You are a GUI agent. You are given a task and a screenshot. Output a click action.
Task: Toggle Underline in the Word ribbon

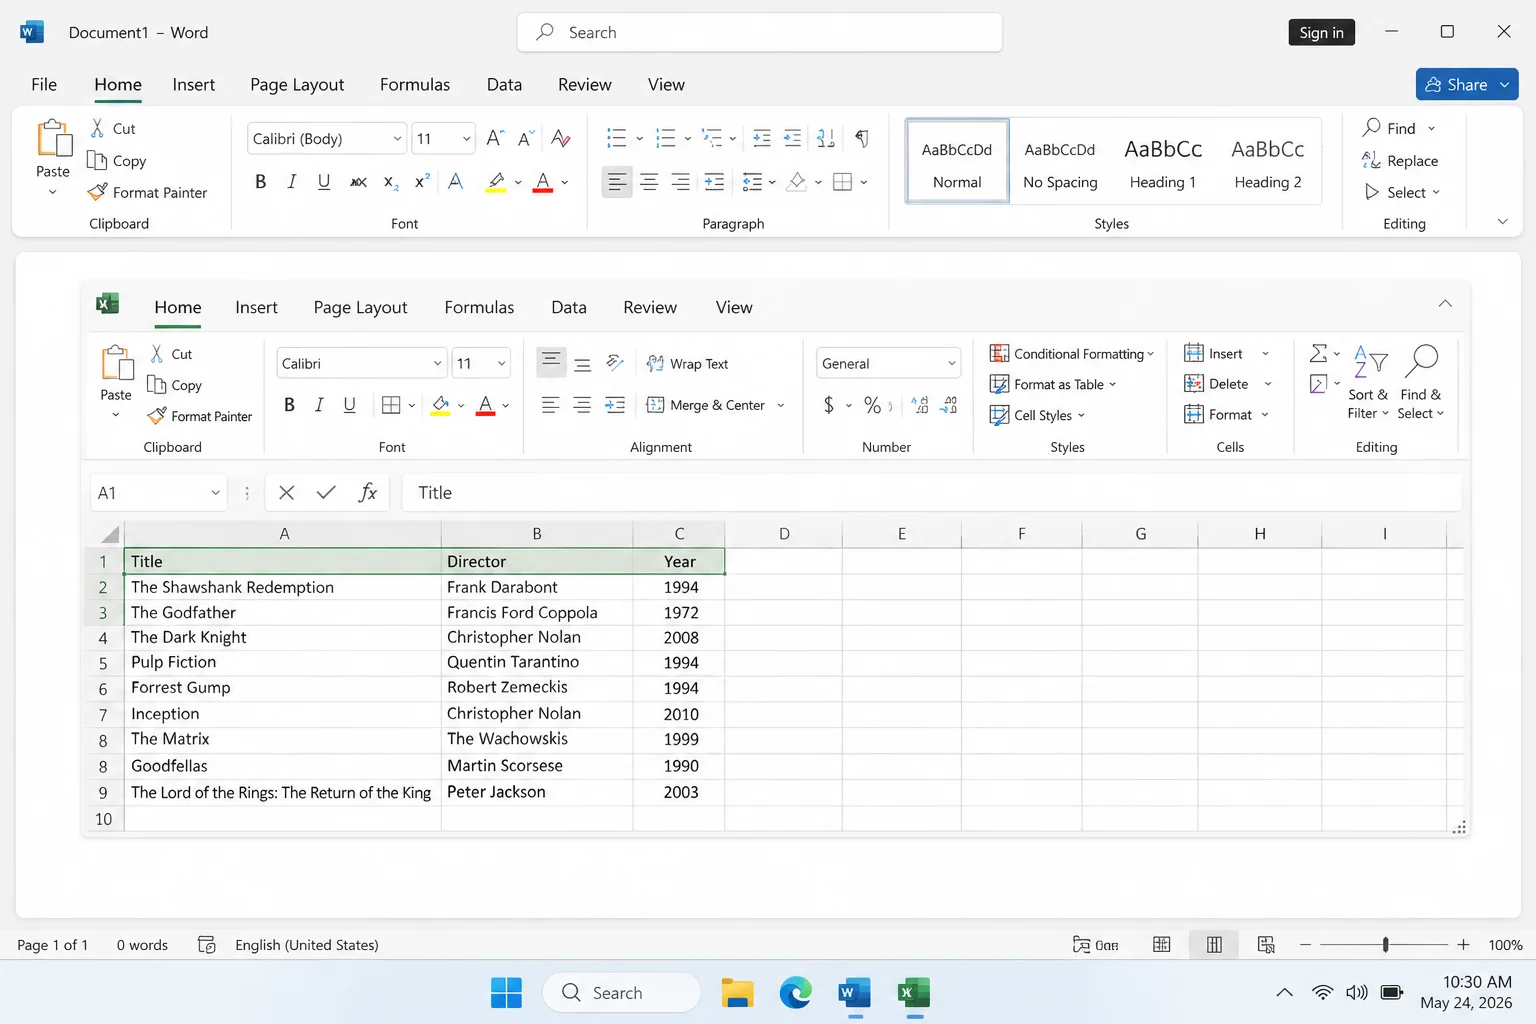(x=324, y=182)
